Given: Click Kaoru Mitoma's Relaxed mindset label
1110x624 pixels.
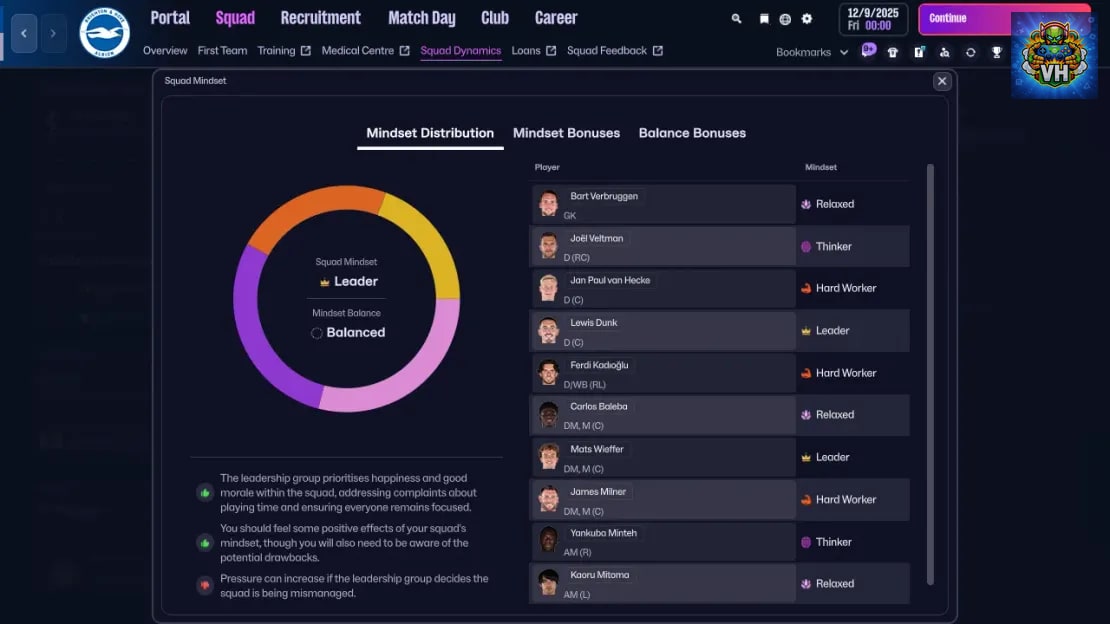Looking at the screenshot, I should (x=835, y=584).
